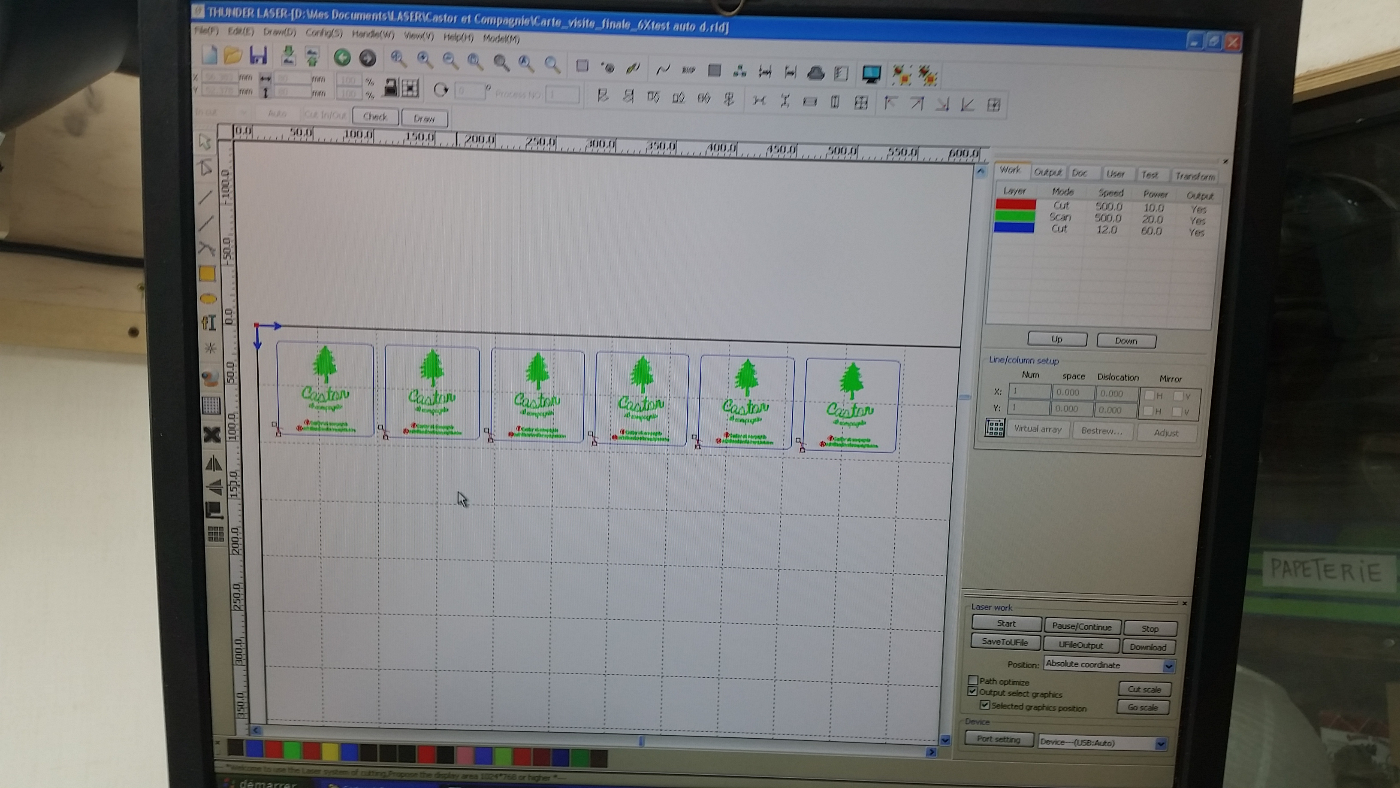
Task: Click the Delete X tool in sidebar
Action: coord(212,434)
